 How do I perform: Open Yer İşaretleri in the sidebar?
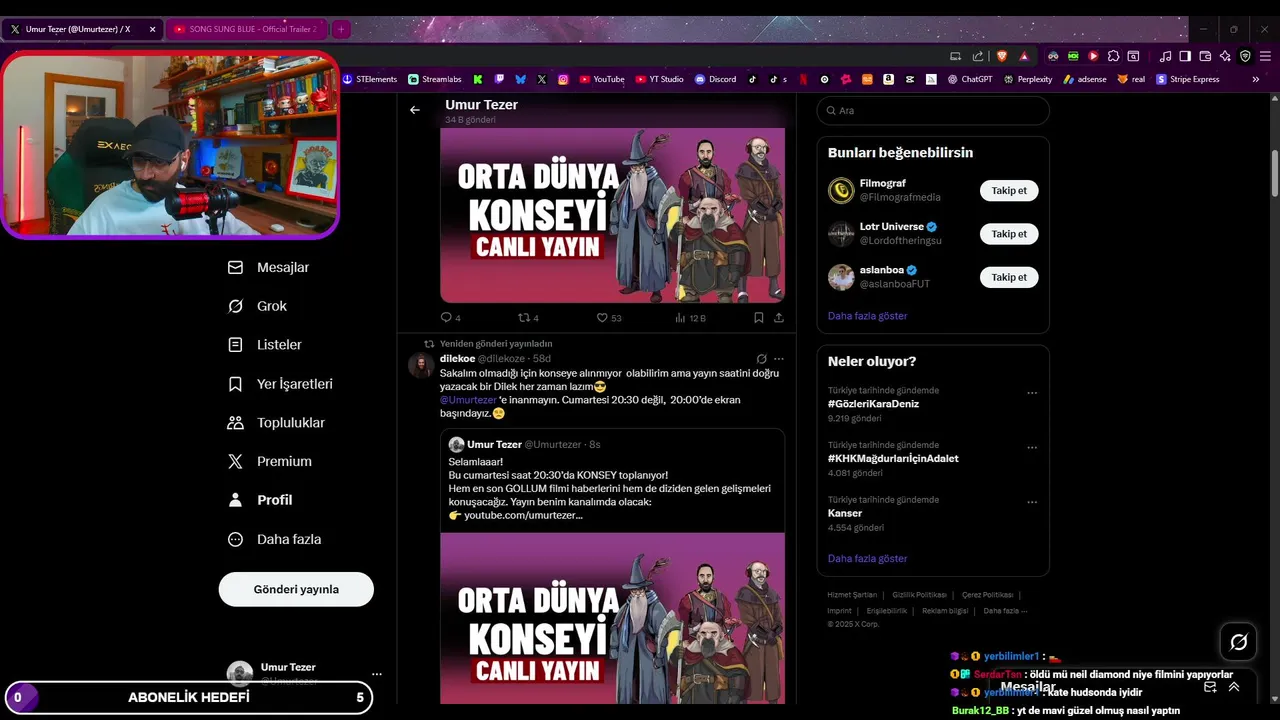point(281,384)
